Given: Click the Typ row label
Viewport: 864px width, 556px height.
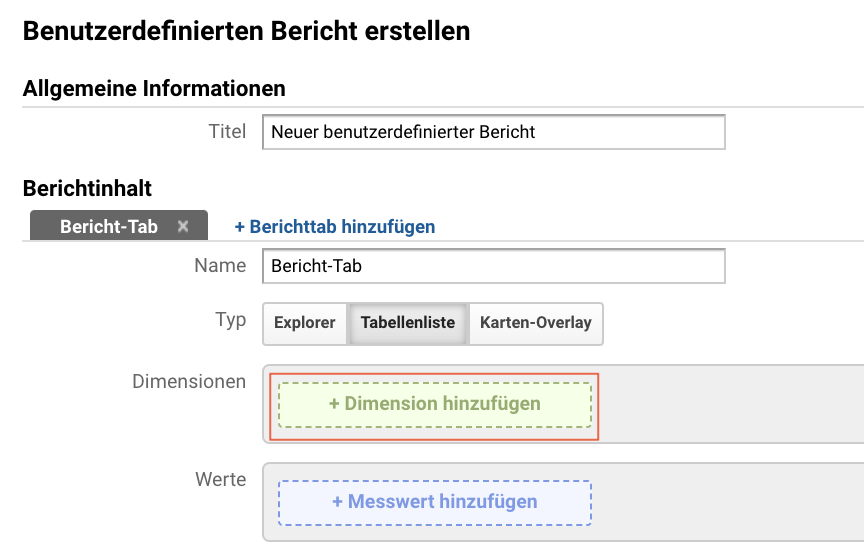Looking at the screenshot, I should coord(230,320).
